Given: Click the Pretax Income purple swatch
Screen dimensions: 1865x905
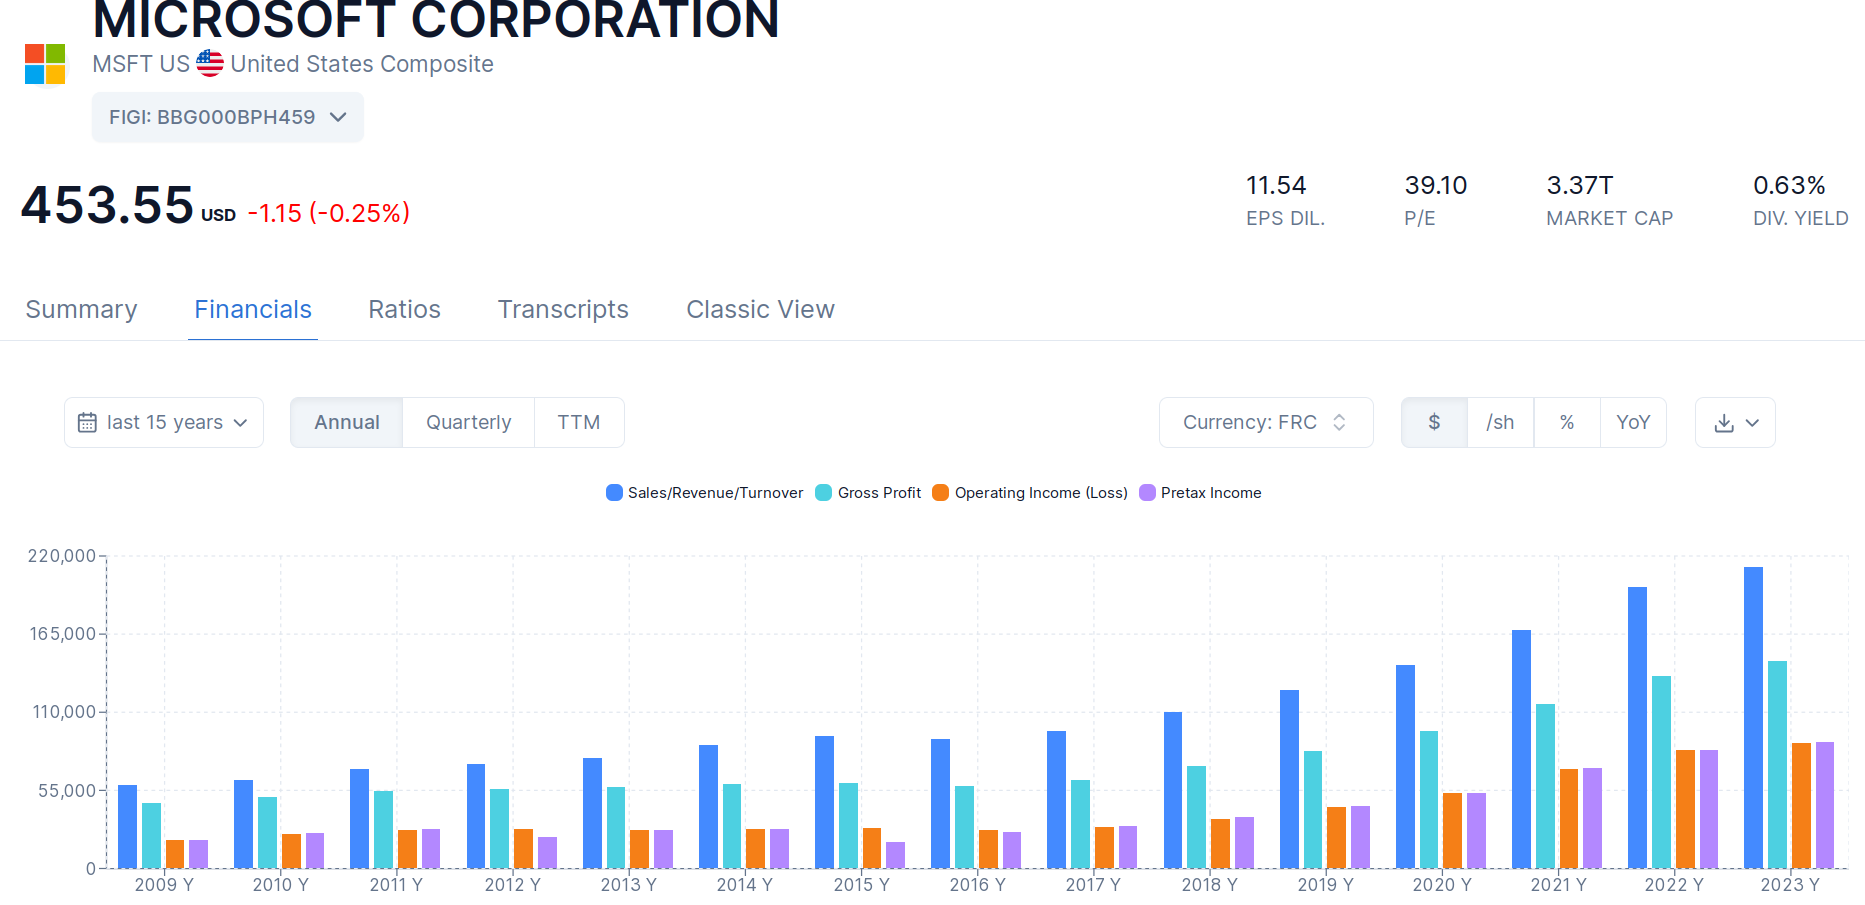Looking at the screenshot, I should pos(1148,493).
